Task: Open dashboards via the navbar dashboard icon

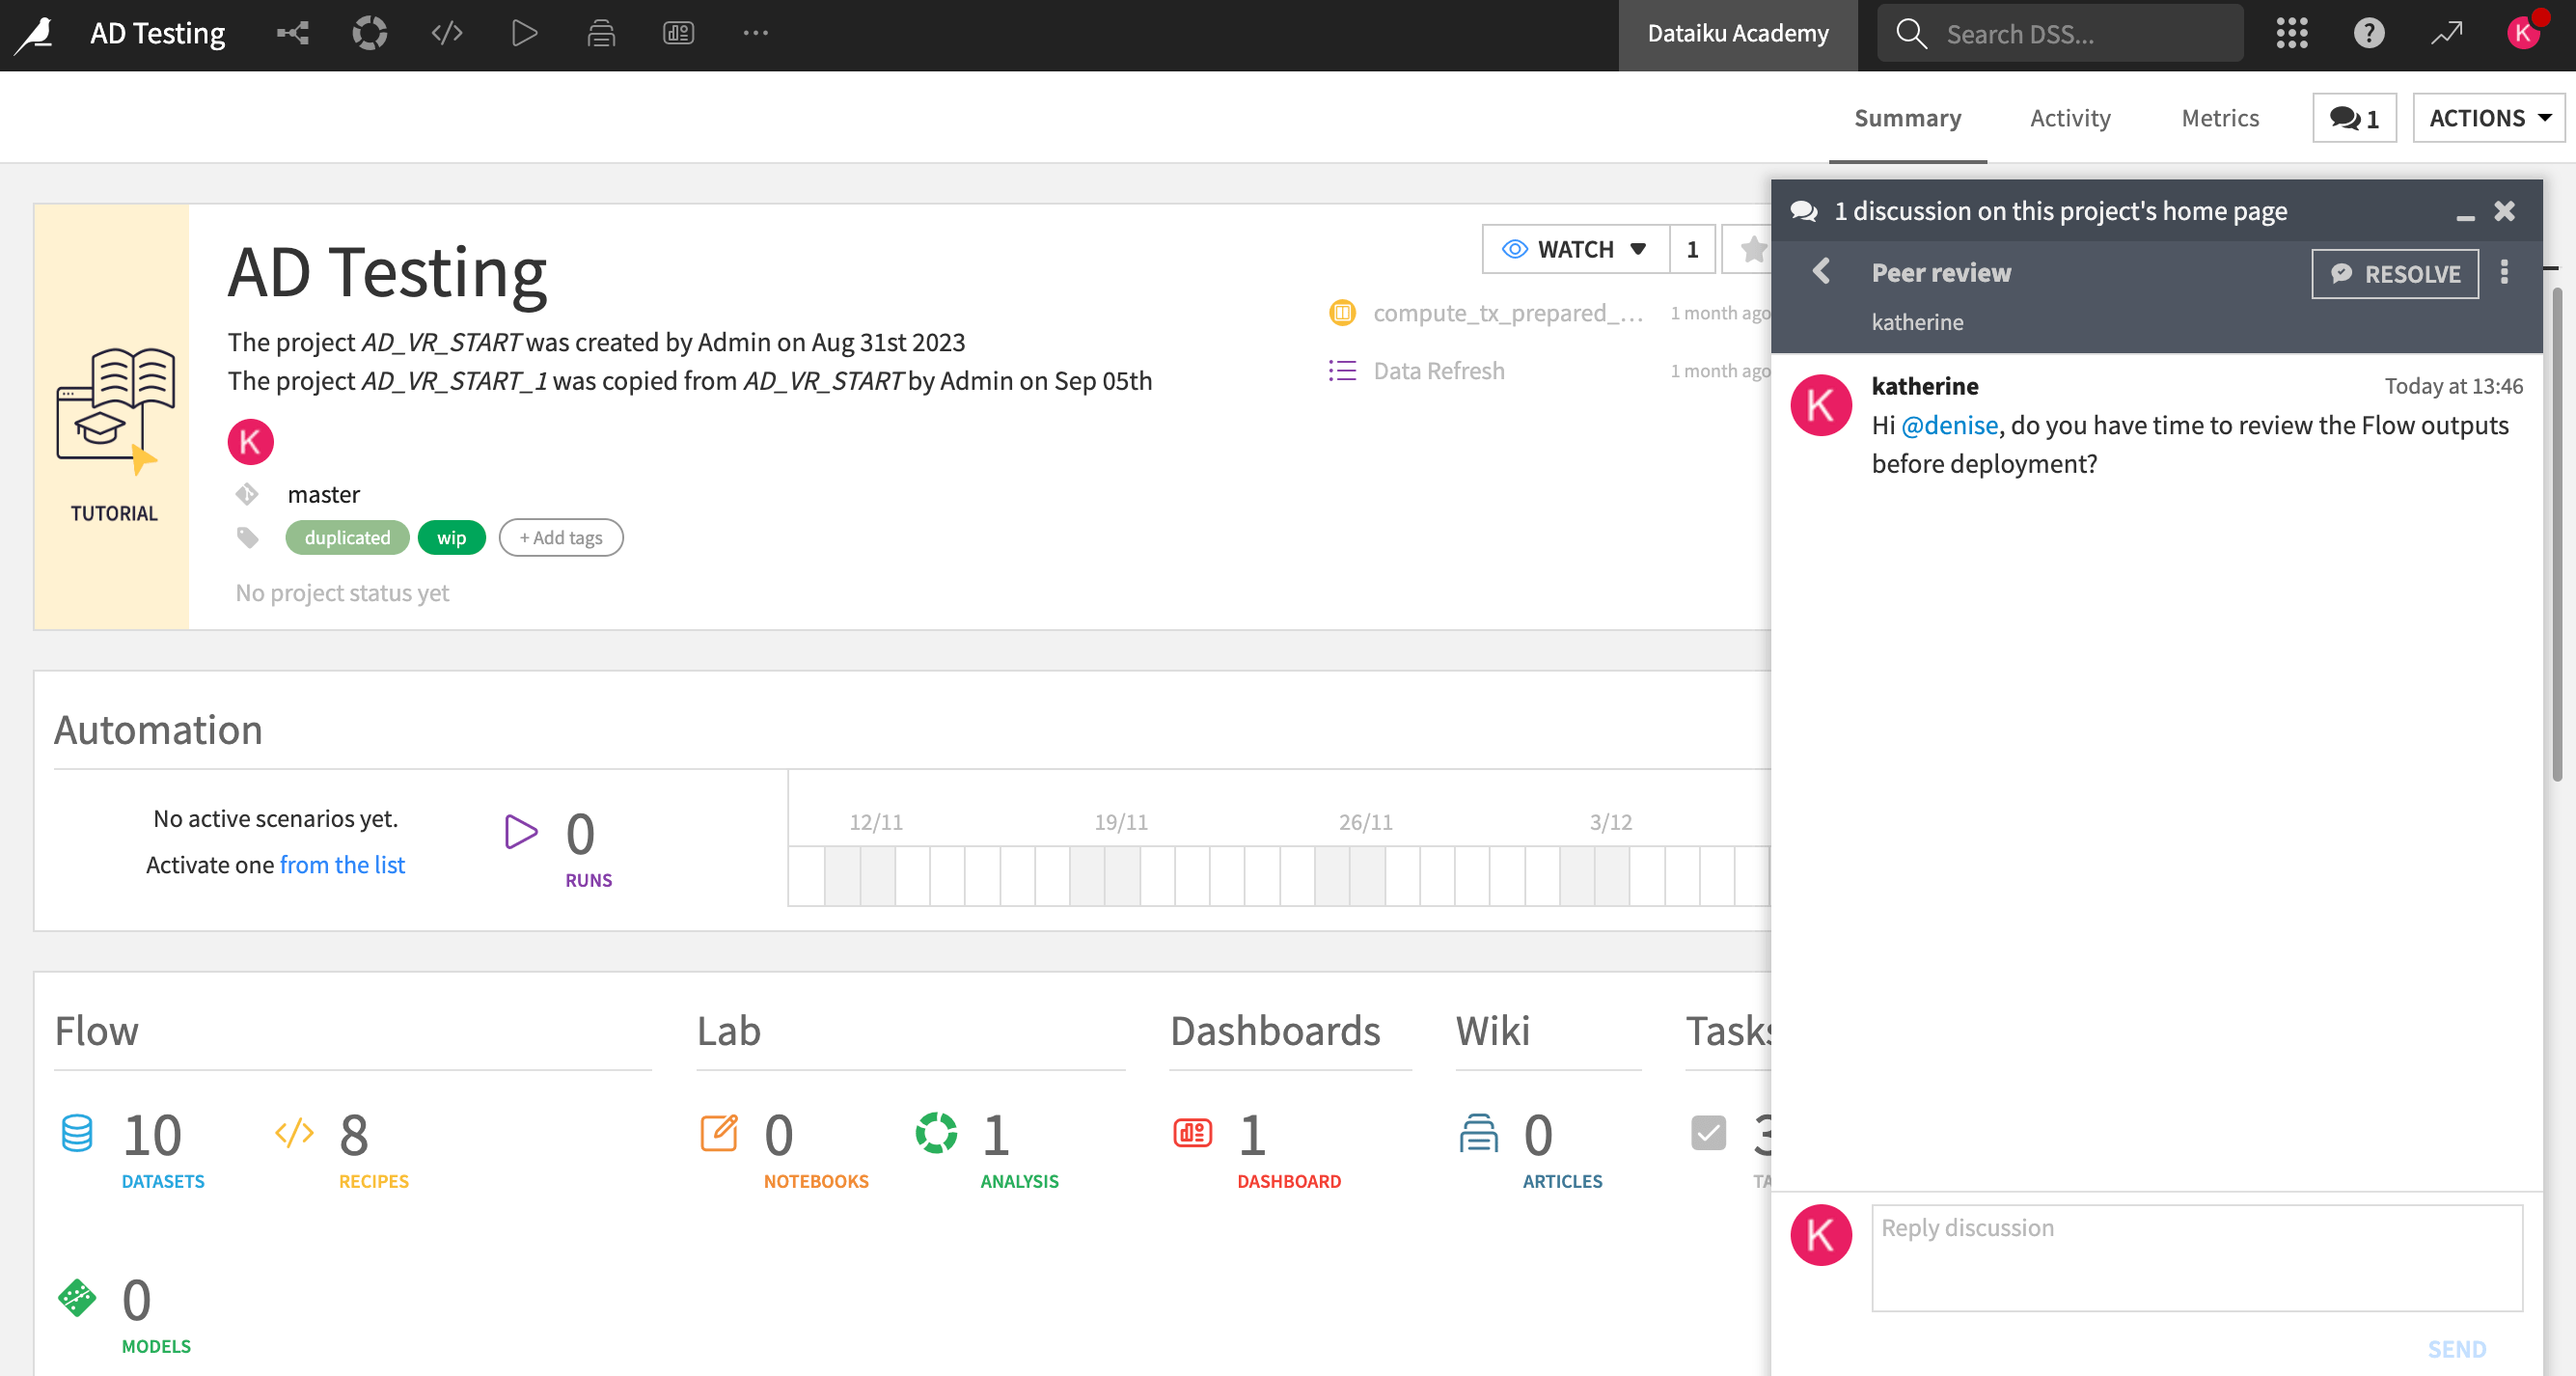Action: 679,33
